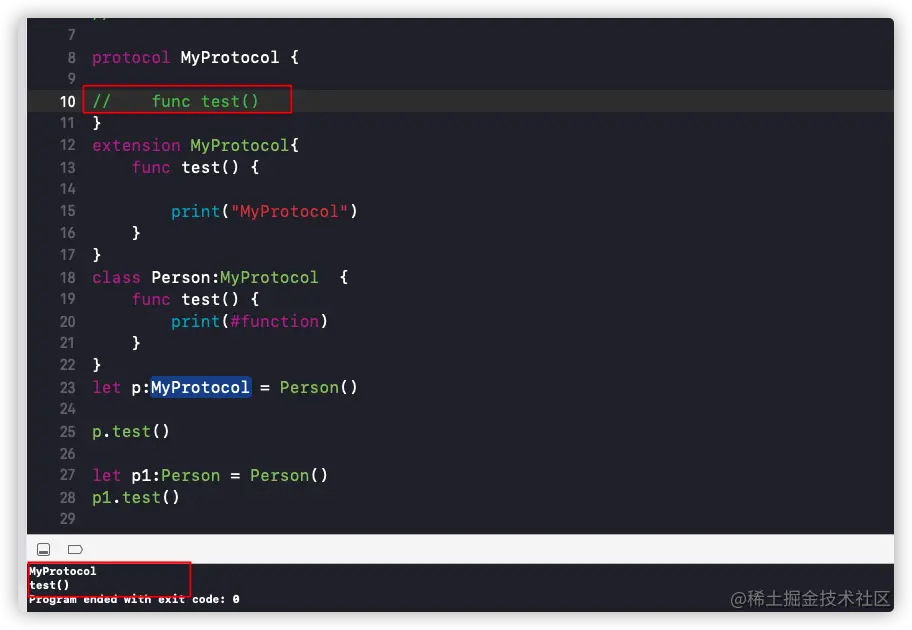Viewport: 912px width, 630px height.
Task: Click 'func test() {' on line 19
Action: [195, 299]
